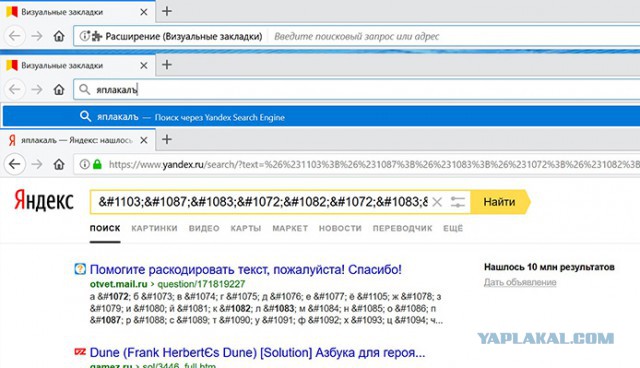Open new tab in the middle browser window
This screenshot has width=640, height=368.
coord(167,64)
